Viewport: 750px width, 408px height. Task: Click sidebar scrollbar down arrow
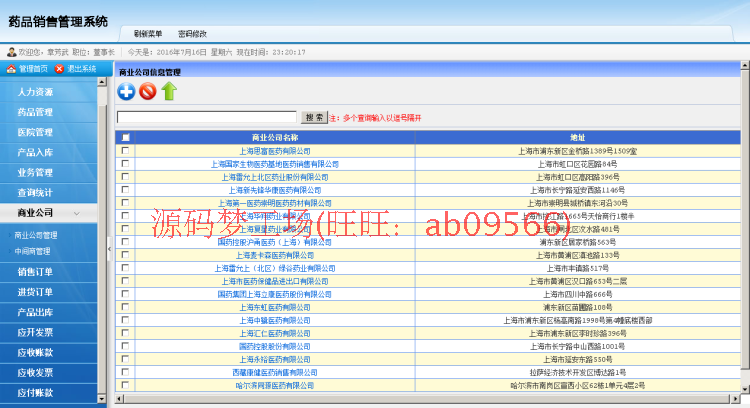pyautogui.click(x=101, y=398)
